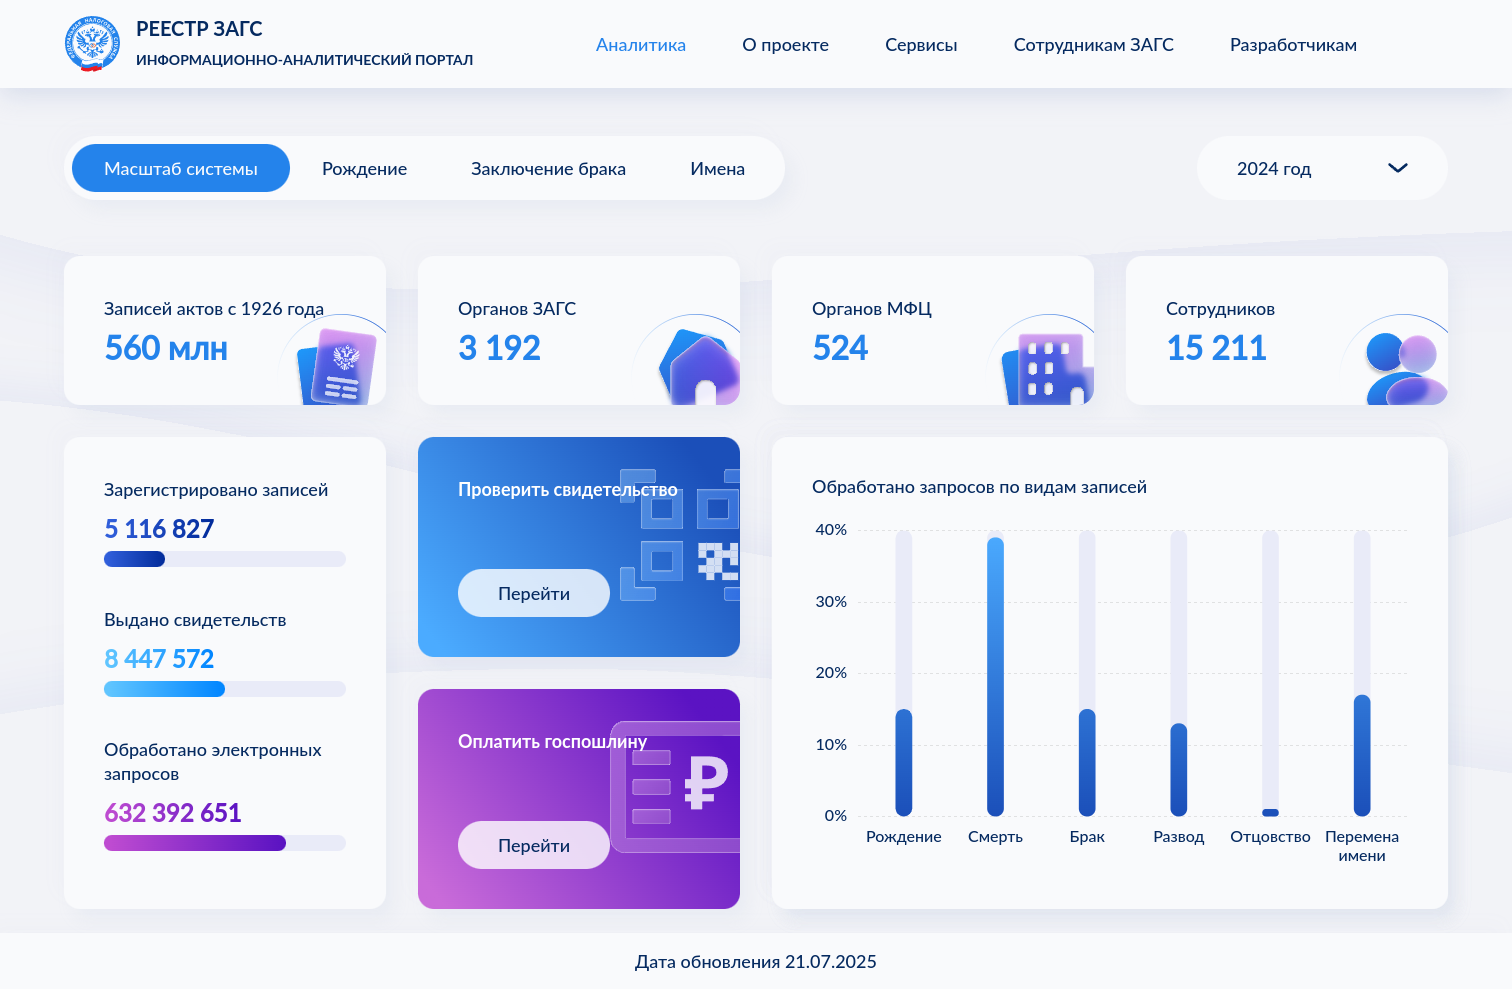Click the Проверить свидетельство heading
Viewport: 1512px width, 989px height.
click(x=568, y=490)
